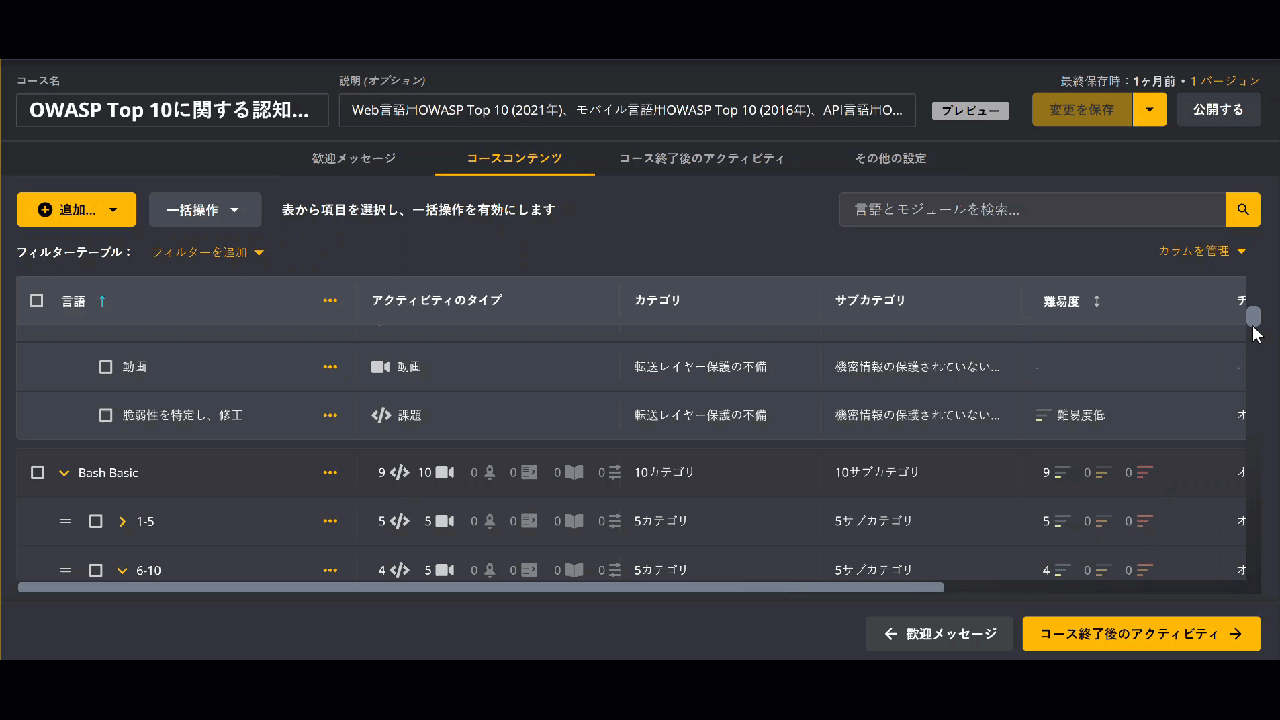Screen dimensions: 1280x720
Task: Open the 1バージョン link
Action: click(1225, 81)
